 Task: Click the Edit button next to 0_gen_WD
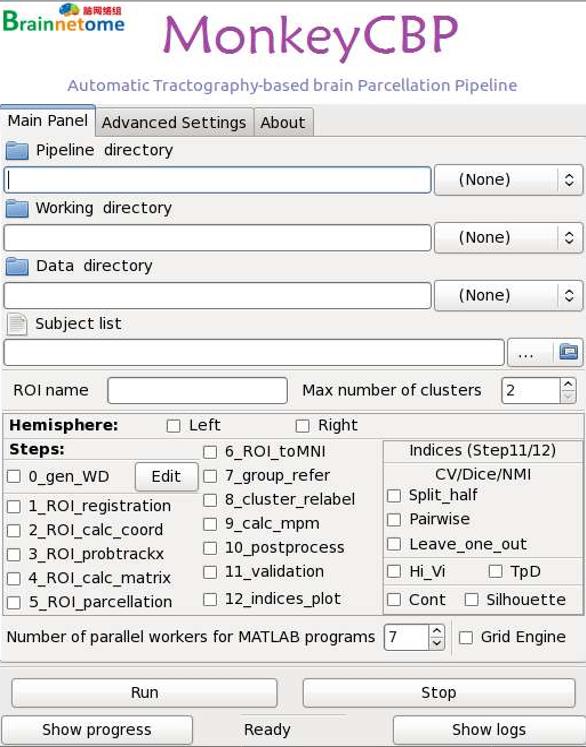[166, 476]
